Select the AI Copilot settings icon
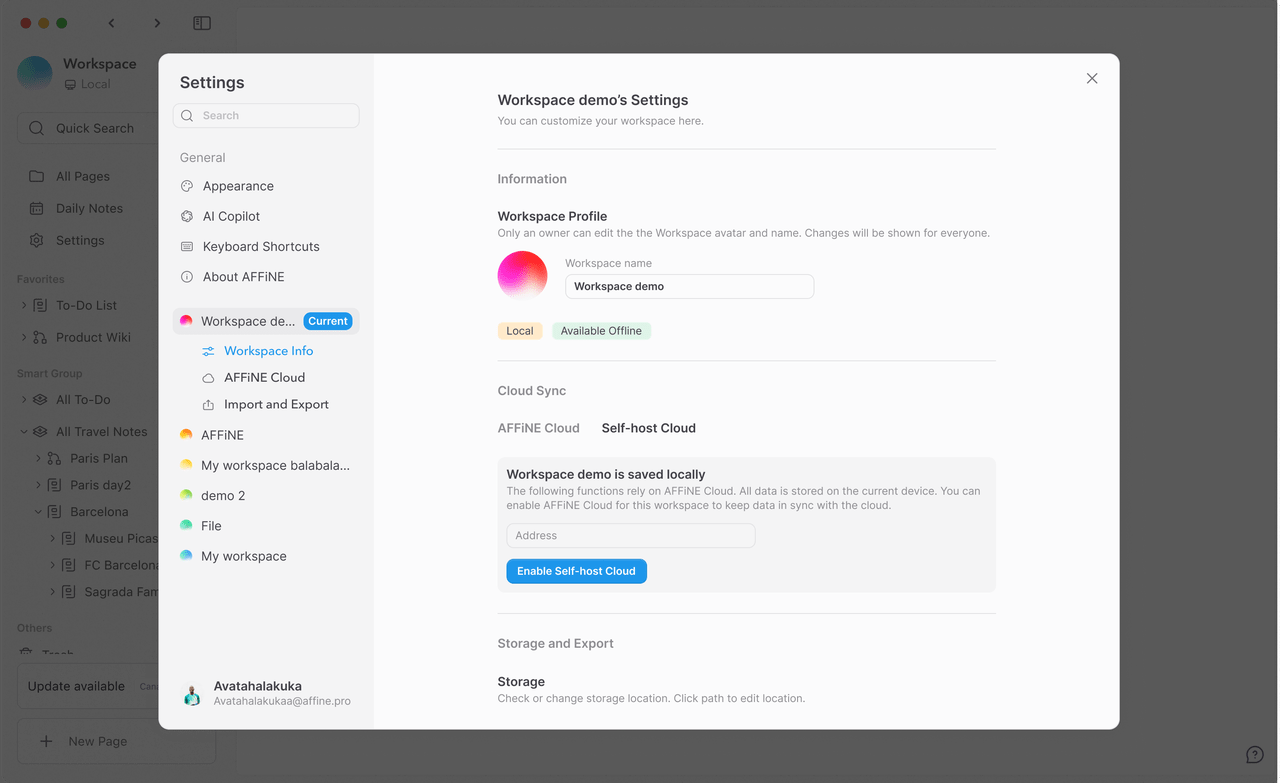The width and height of the screenshot is (1280, 783). click(189, 216)
